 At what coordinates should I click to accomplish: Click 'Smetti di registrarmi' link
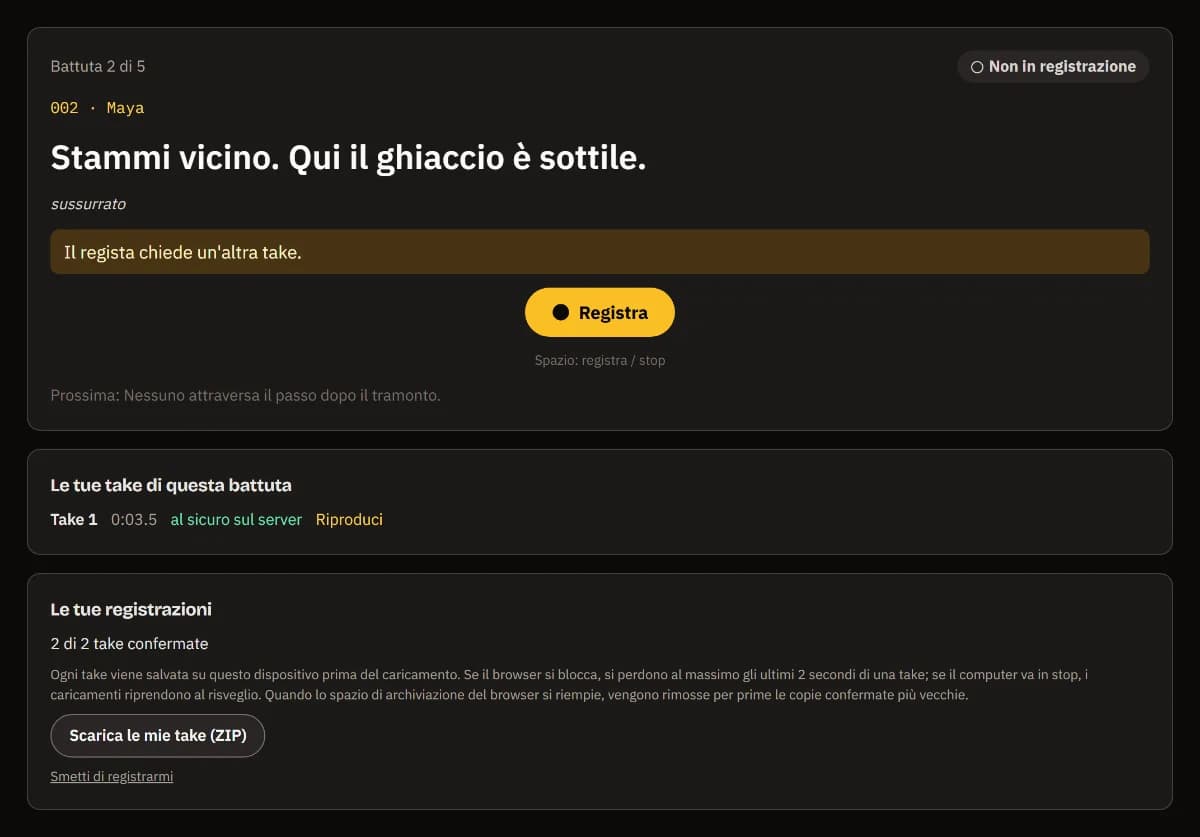(x=112, y=777)
